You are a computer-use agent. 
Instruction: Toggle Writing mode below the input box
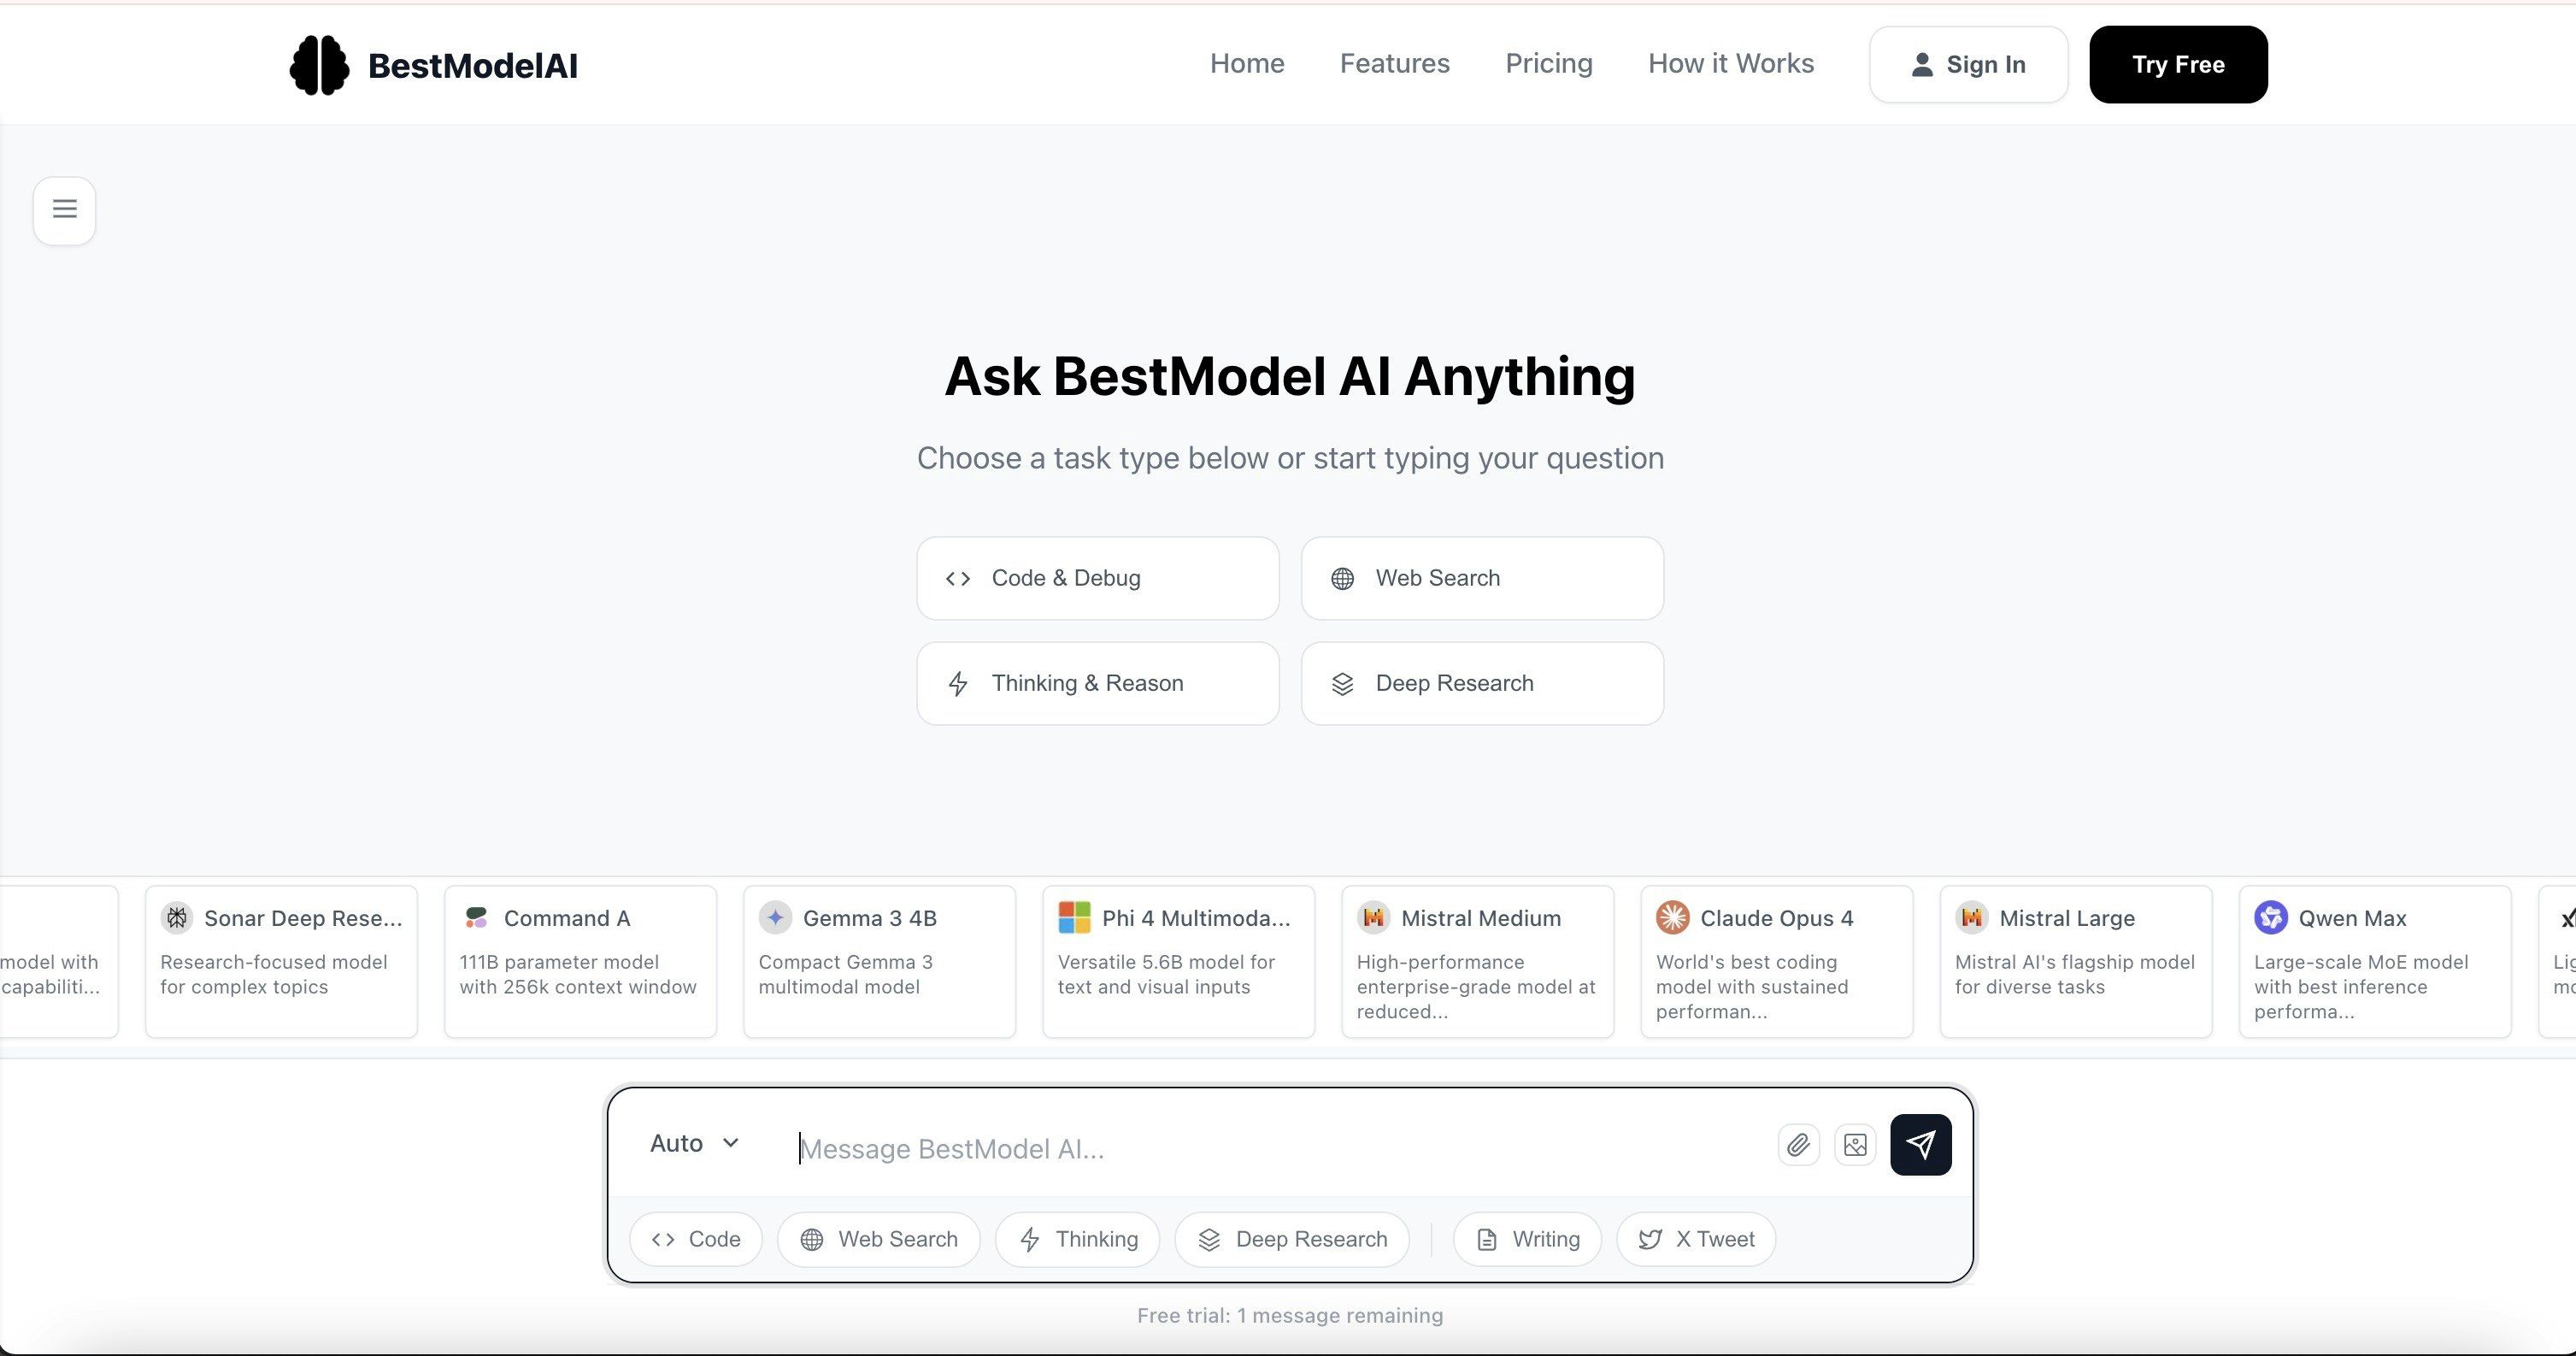pos(1526,1239)
